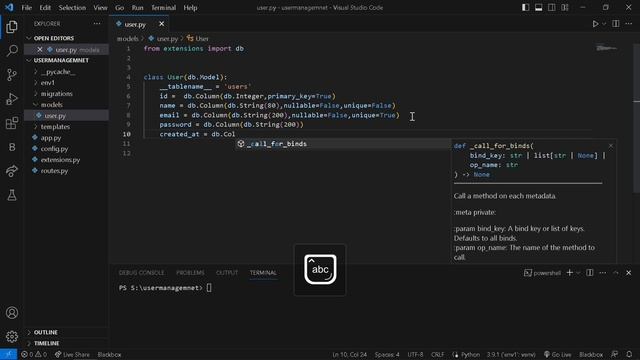
Task: Close the user.py editor tab
Action: click(x=162, y=24)
